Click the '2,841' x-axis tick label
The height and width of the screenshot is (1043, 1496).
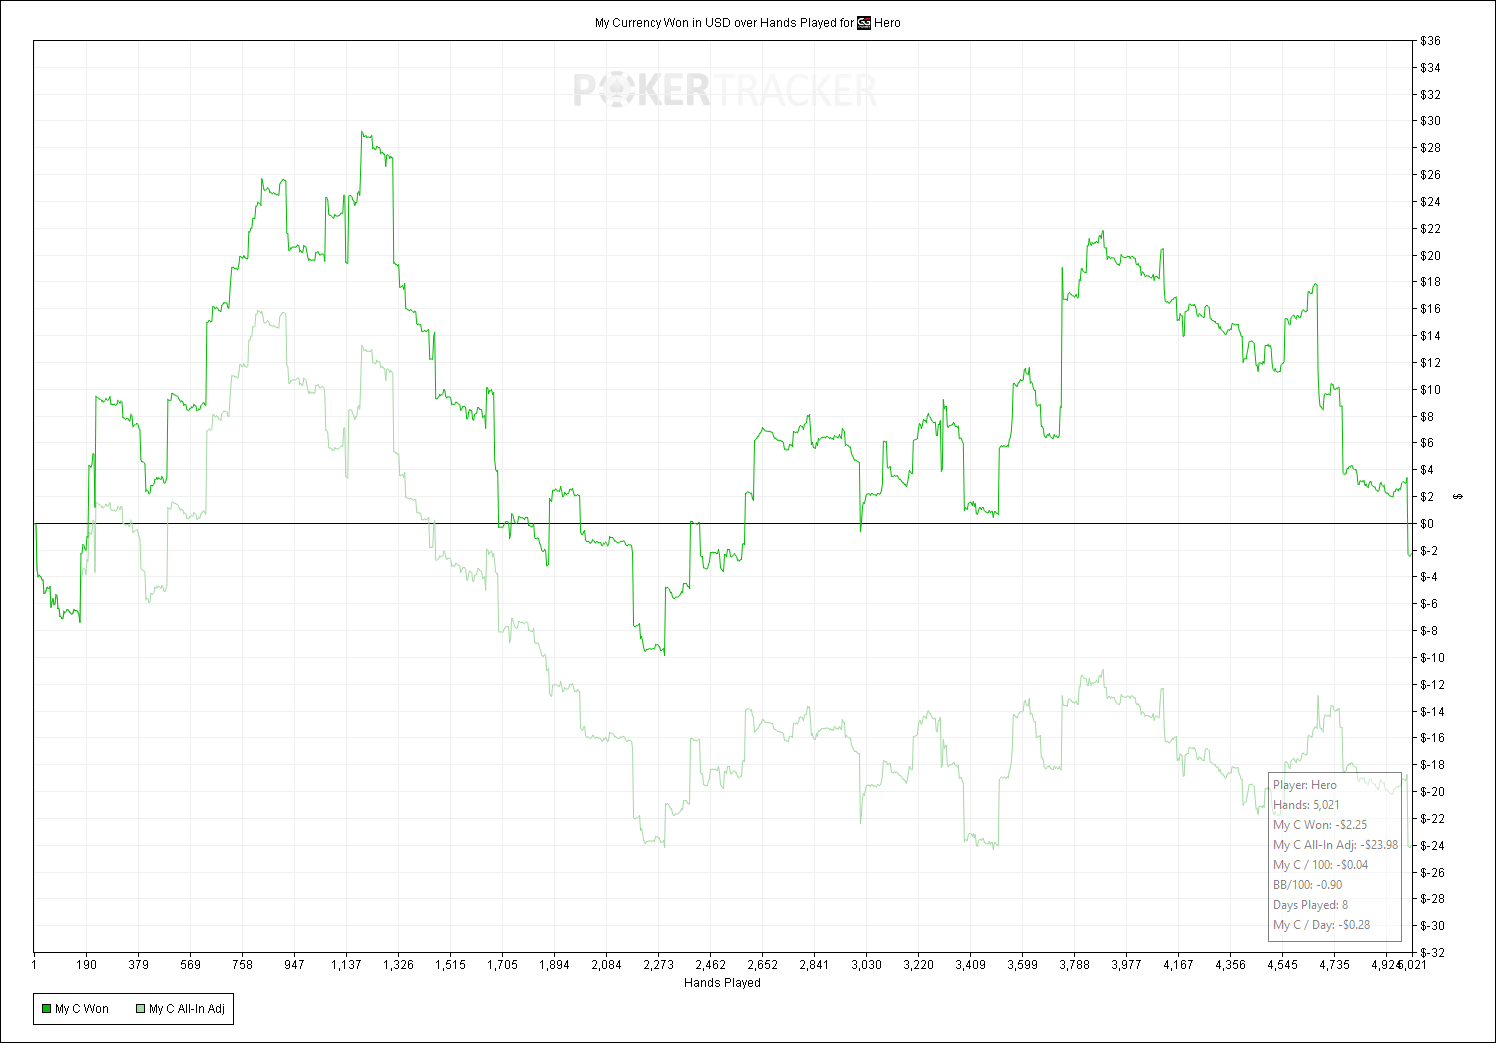[815, 965]
